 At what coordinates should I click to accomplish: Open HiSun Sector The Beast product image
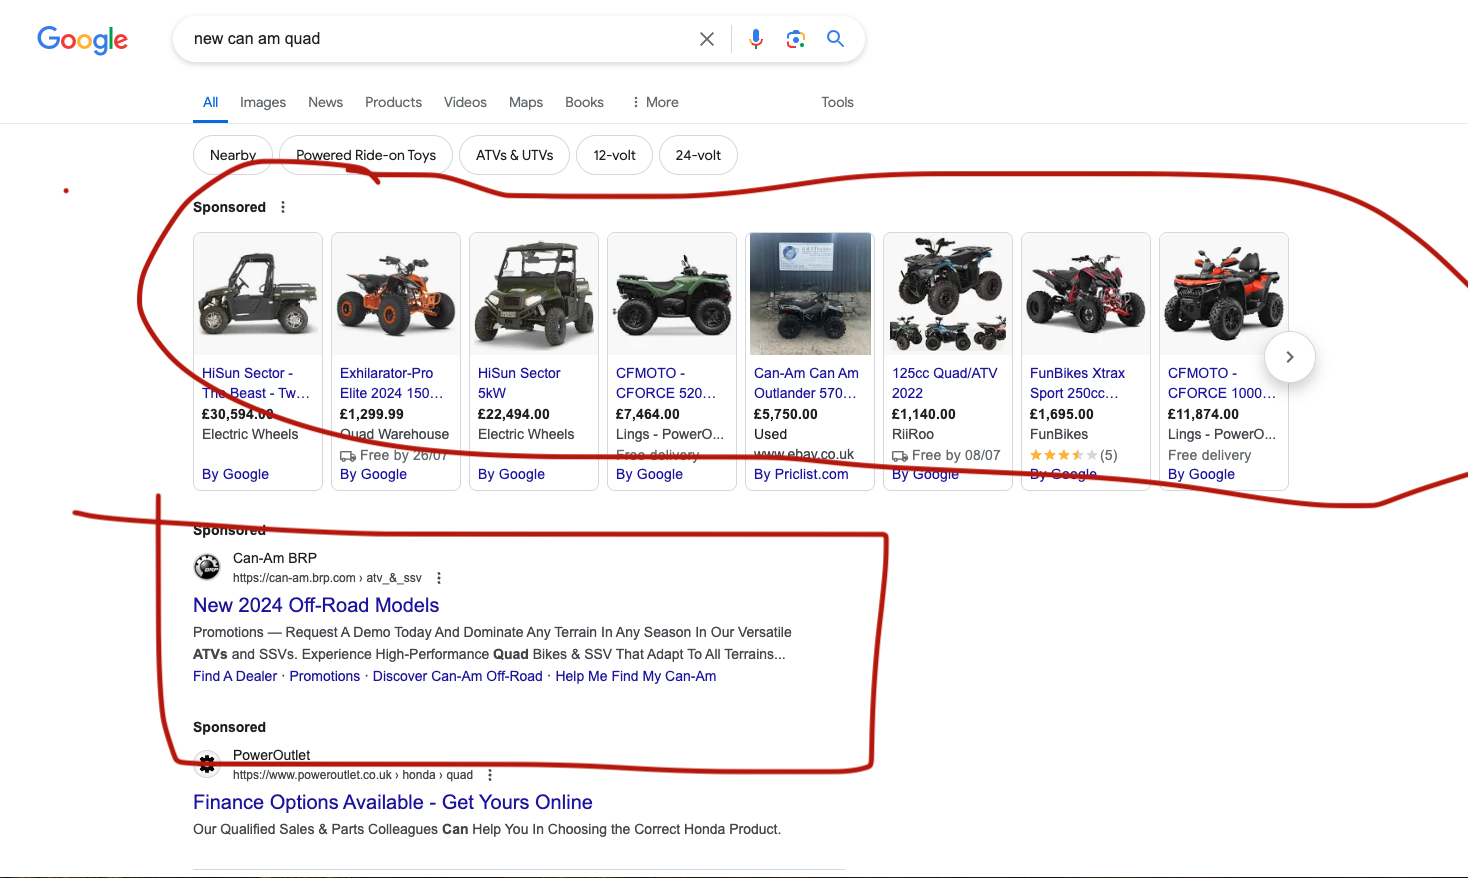258,294
